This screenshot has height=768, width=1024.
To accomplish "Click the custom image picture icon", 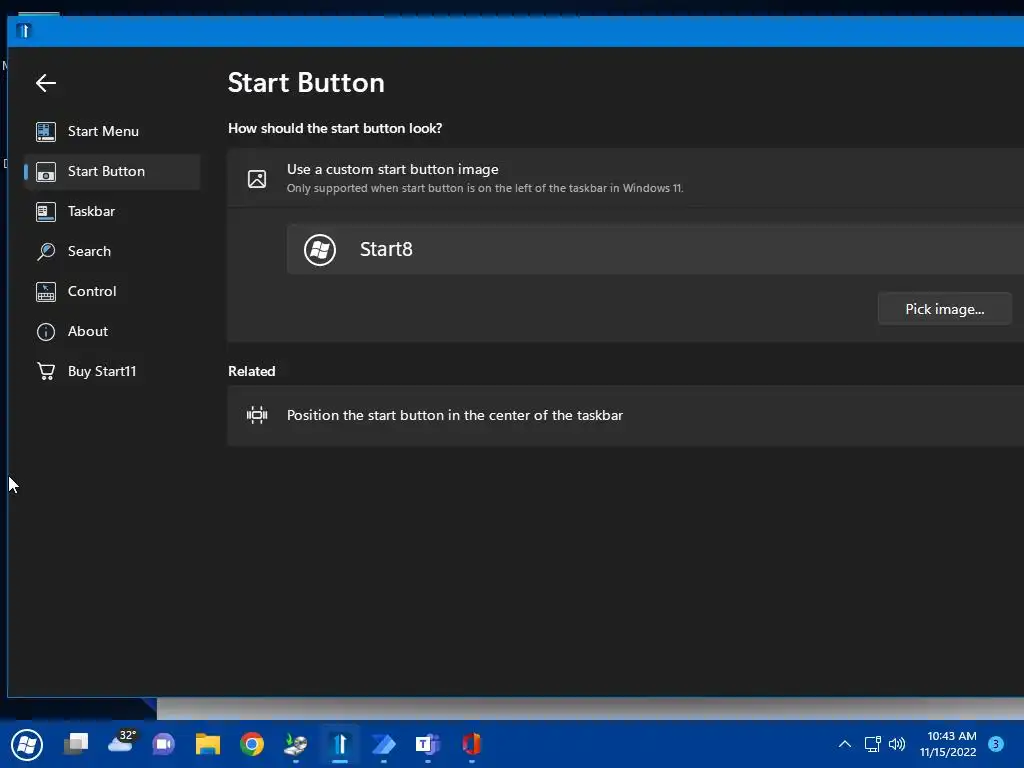I will tap(257, 178).
